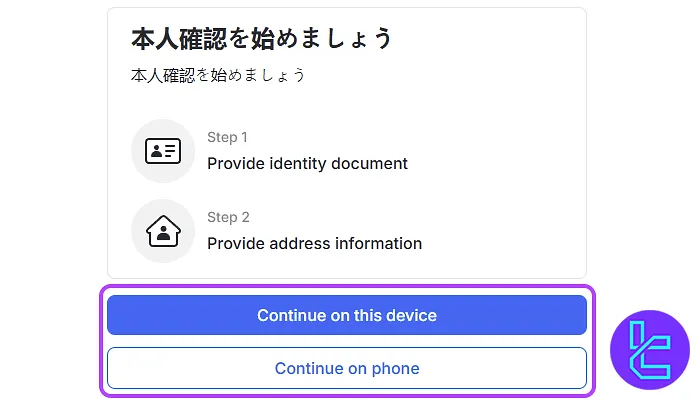Click the Provide address information text
The image size is (700, 400).
(x=314, y=243)
